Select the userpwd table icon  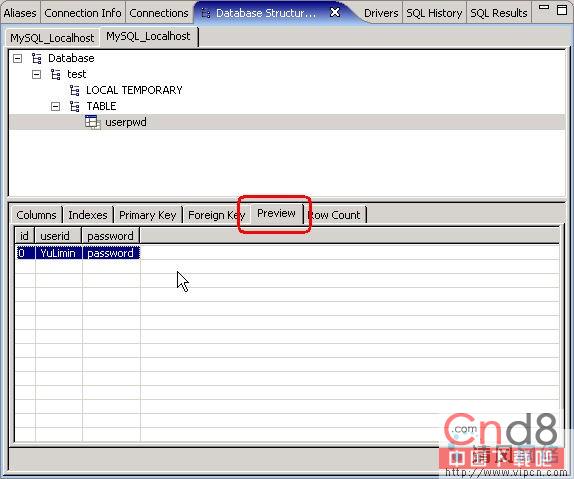coord(93,122)
